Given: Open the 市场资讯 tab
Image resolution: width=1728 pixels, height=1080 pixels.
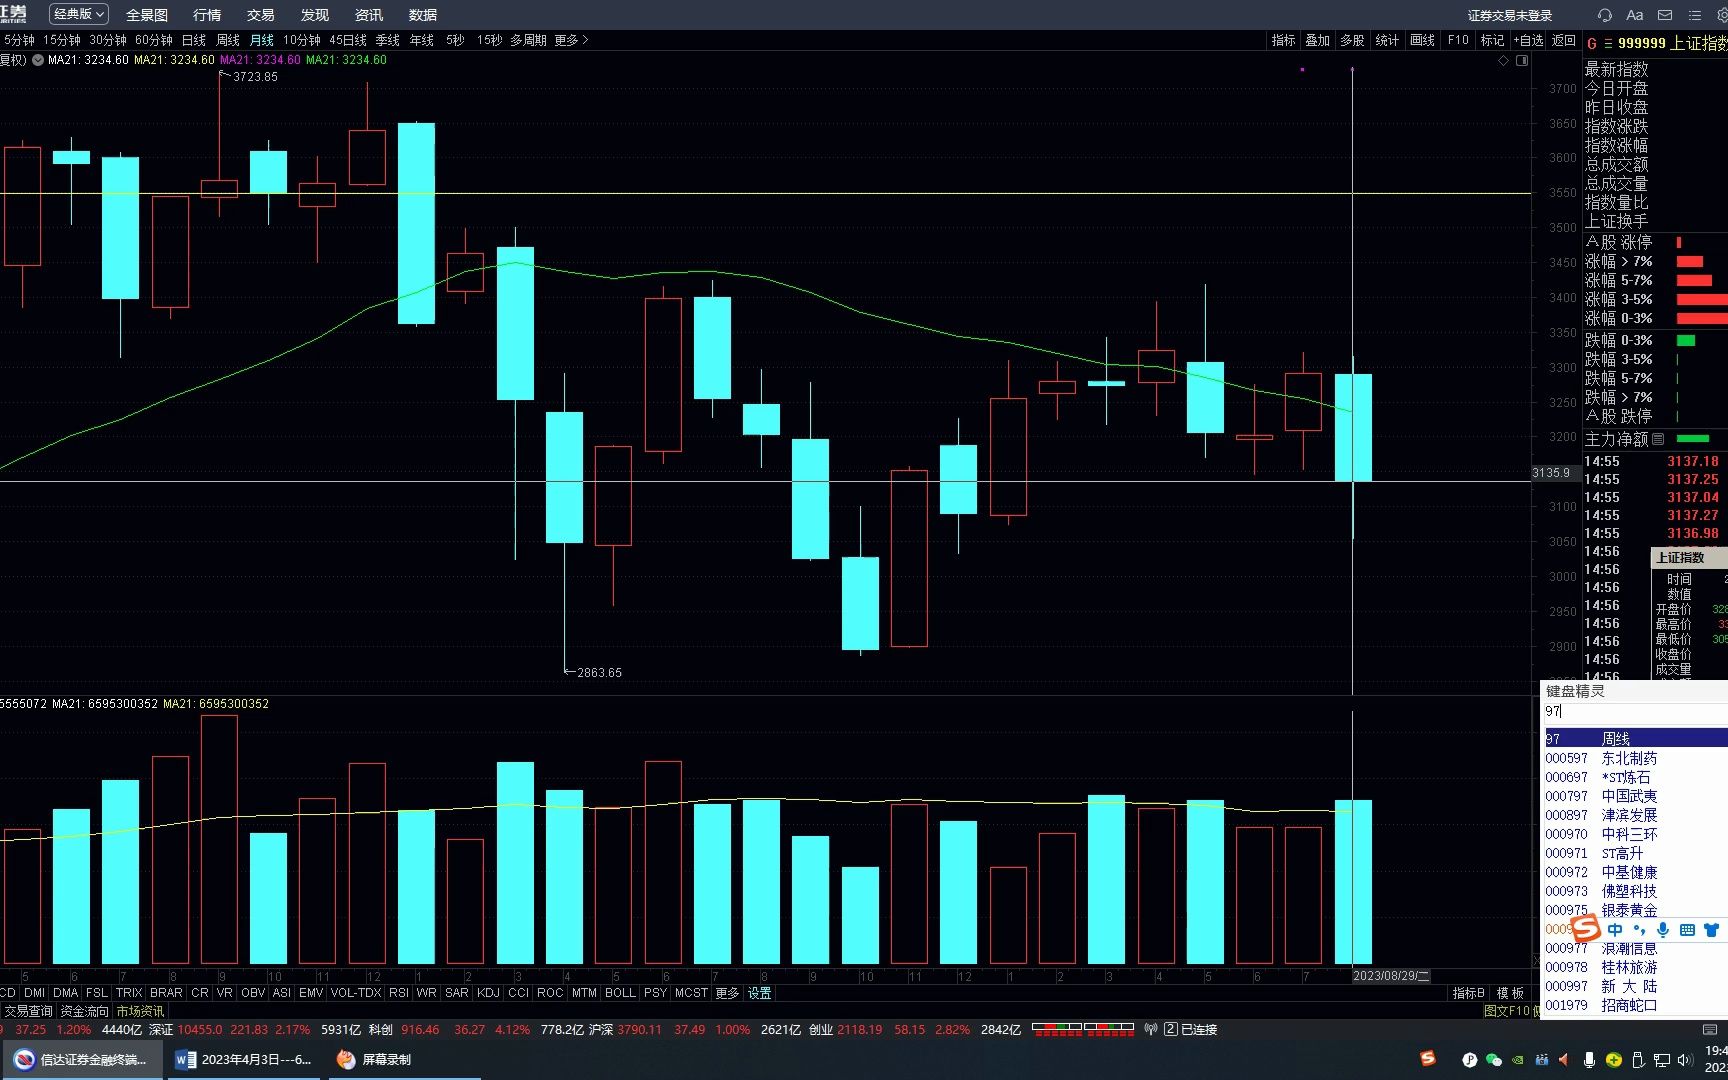Looking at the screenshot, I should pyautogui.click(x=140, y=1011).
